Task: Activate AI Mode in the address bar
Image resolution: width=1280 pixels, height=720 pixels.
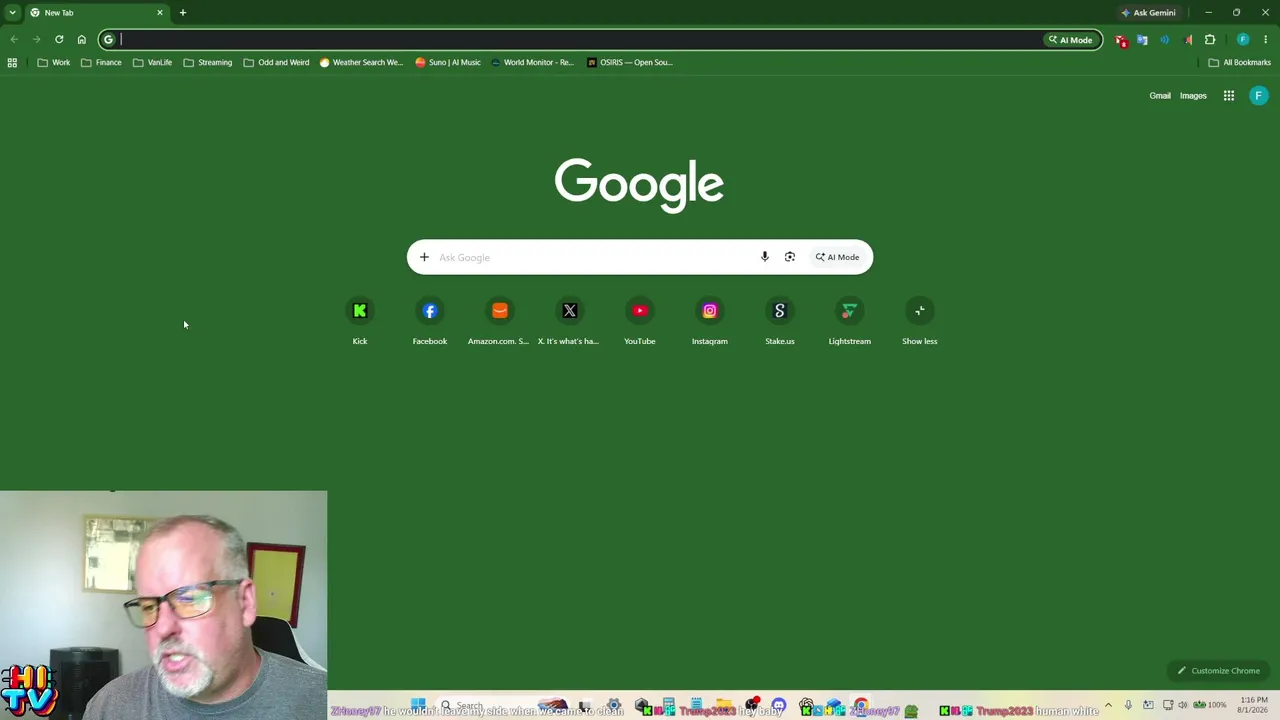Action: click(1070, 40)
